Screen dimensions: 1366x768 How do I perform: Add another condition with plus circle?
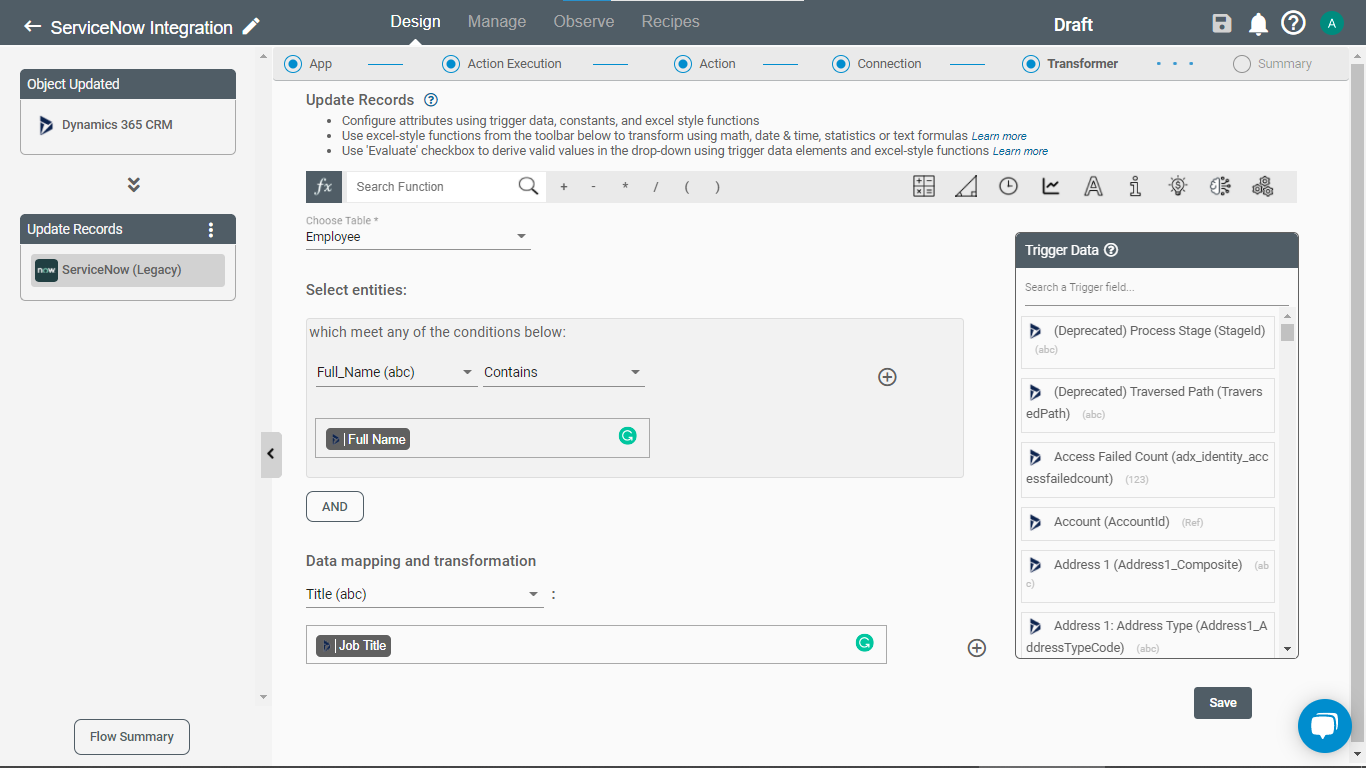(887, 377)
